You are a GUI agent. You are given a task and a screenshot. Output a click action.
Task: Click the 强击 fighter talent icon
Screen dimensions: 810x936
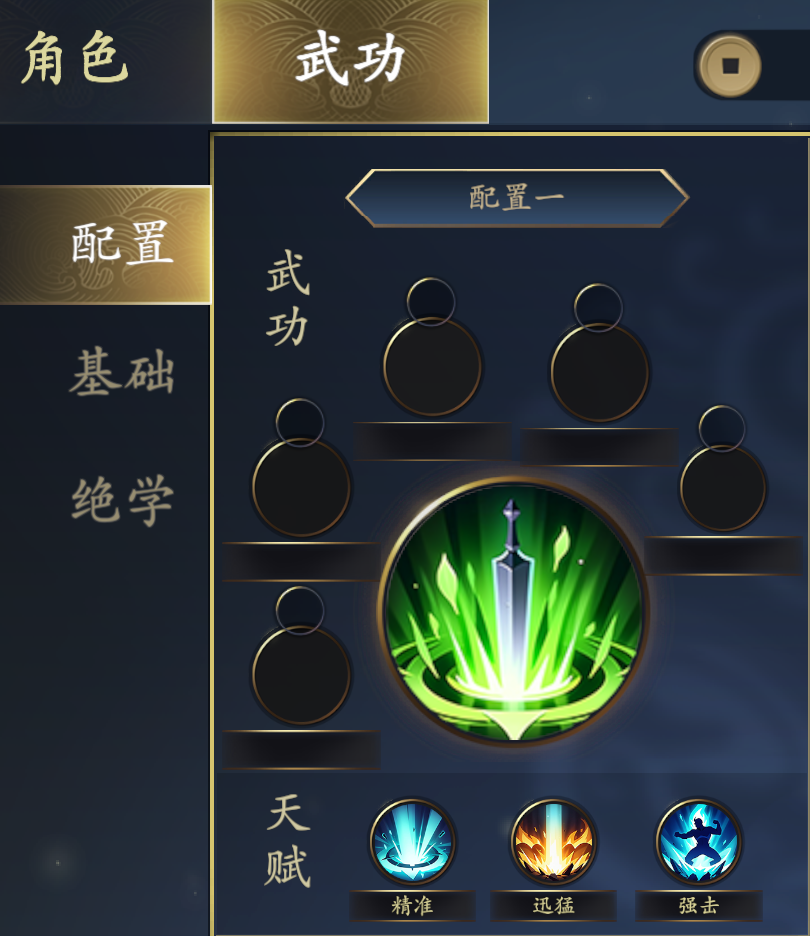click(698, 842)
